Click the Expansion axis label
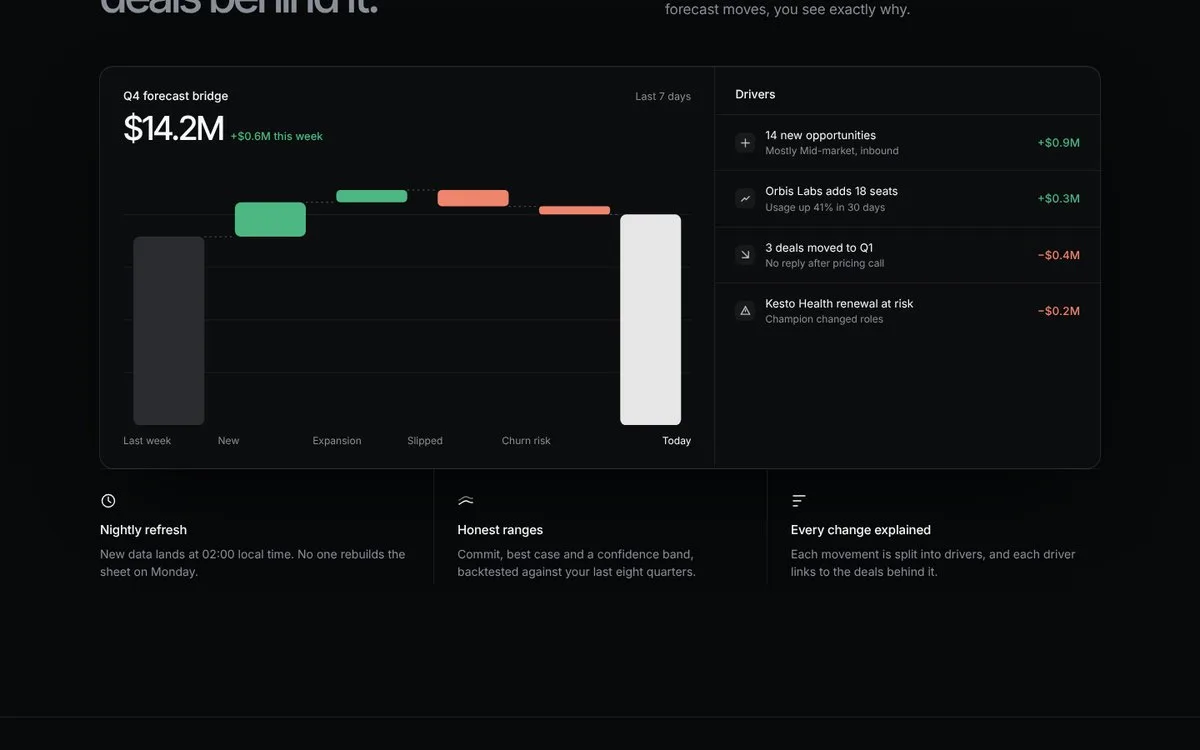The image size is (1200, 750). coord(337,441)
